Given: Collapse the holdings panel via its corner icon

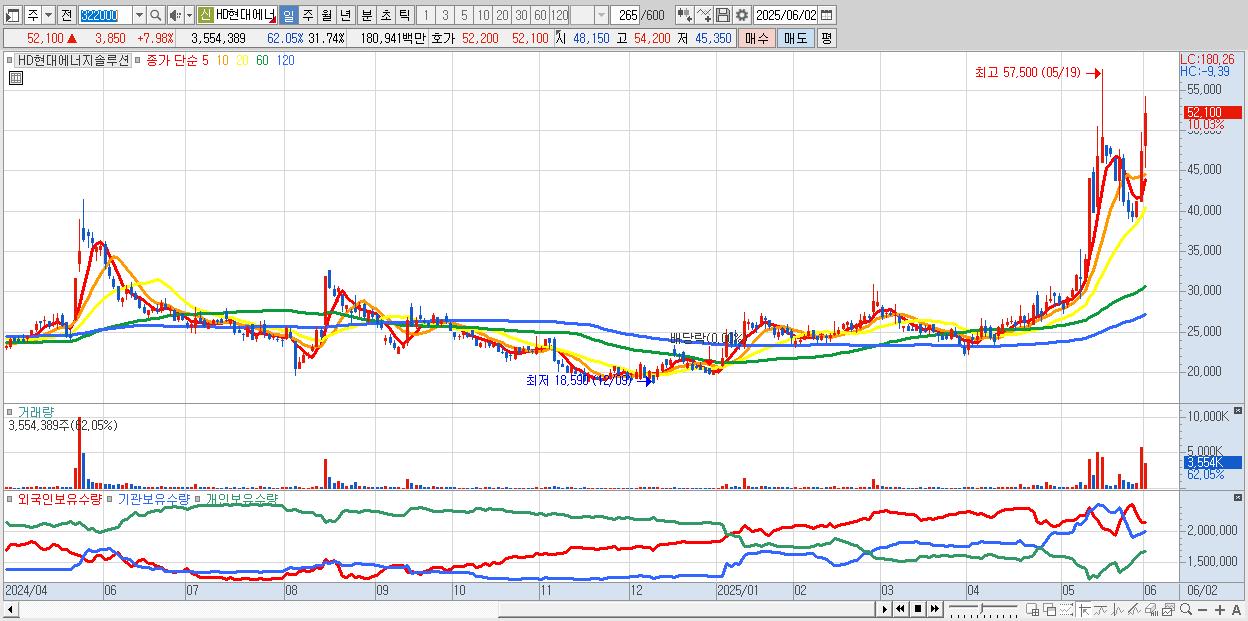Looking at the screenshot, I should point(1238,497).
